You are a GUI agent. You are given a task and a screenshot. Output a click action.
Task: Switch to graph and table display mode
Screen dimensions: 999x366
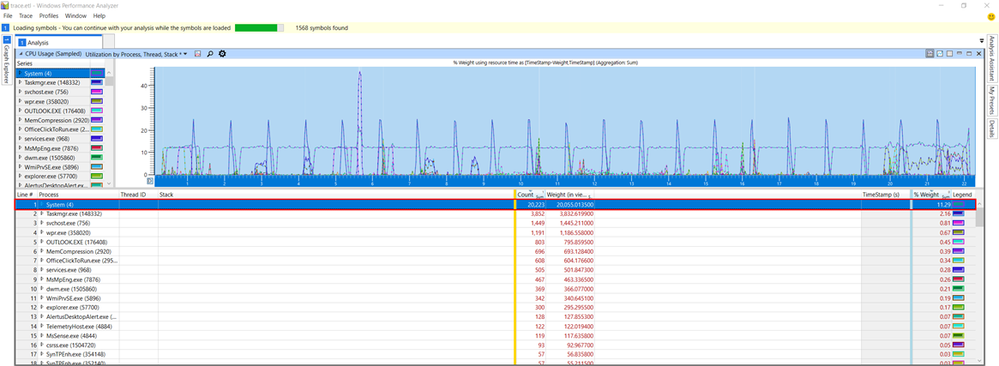coord(930,54)
